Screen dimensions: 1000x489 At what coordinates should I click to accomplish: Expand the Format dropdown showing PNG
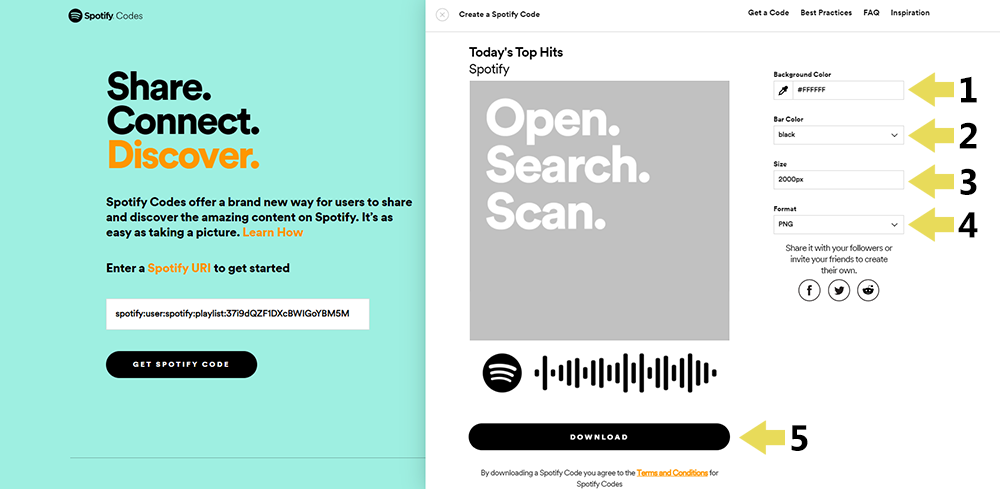click(839, 224)
